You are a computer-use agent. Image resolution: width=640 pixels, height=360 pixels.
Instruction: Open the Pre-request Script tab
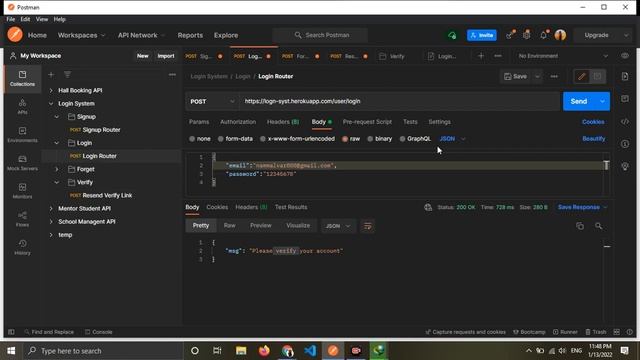coord(367,122)
